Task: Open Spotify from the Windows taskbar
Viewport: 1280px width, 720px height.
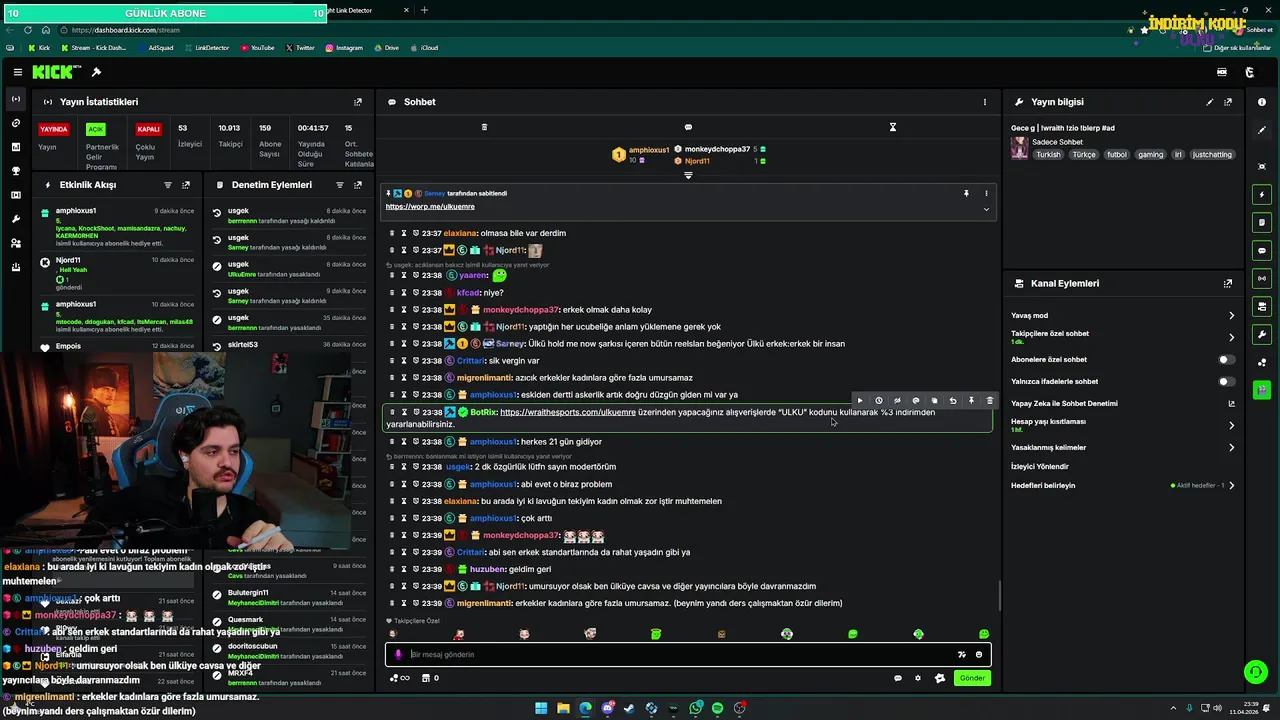Action: pyautogui.click(x=717, y=708)
